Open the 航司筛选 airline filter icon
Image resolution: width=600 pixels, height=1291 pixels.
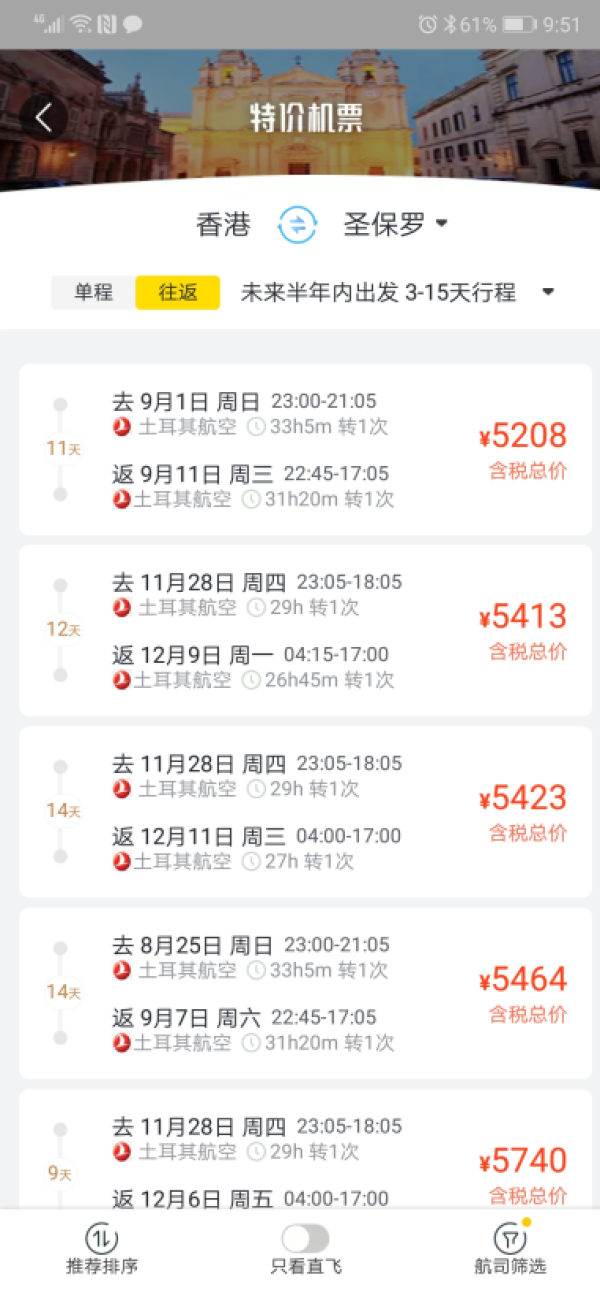pyautogui.click(x=509, y=1239)
